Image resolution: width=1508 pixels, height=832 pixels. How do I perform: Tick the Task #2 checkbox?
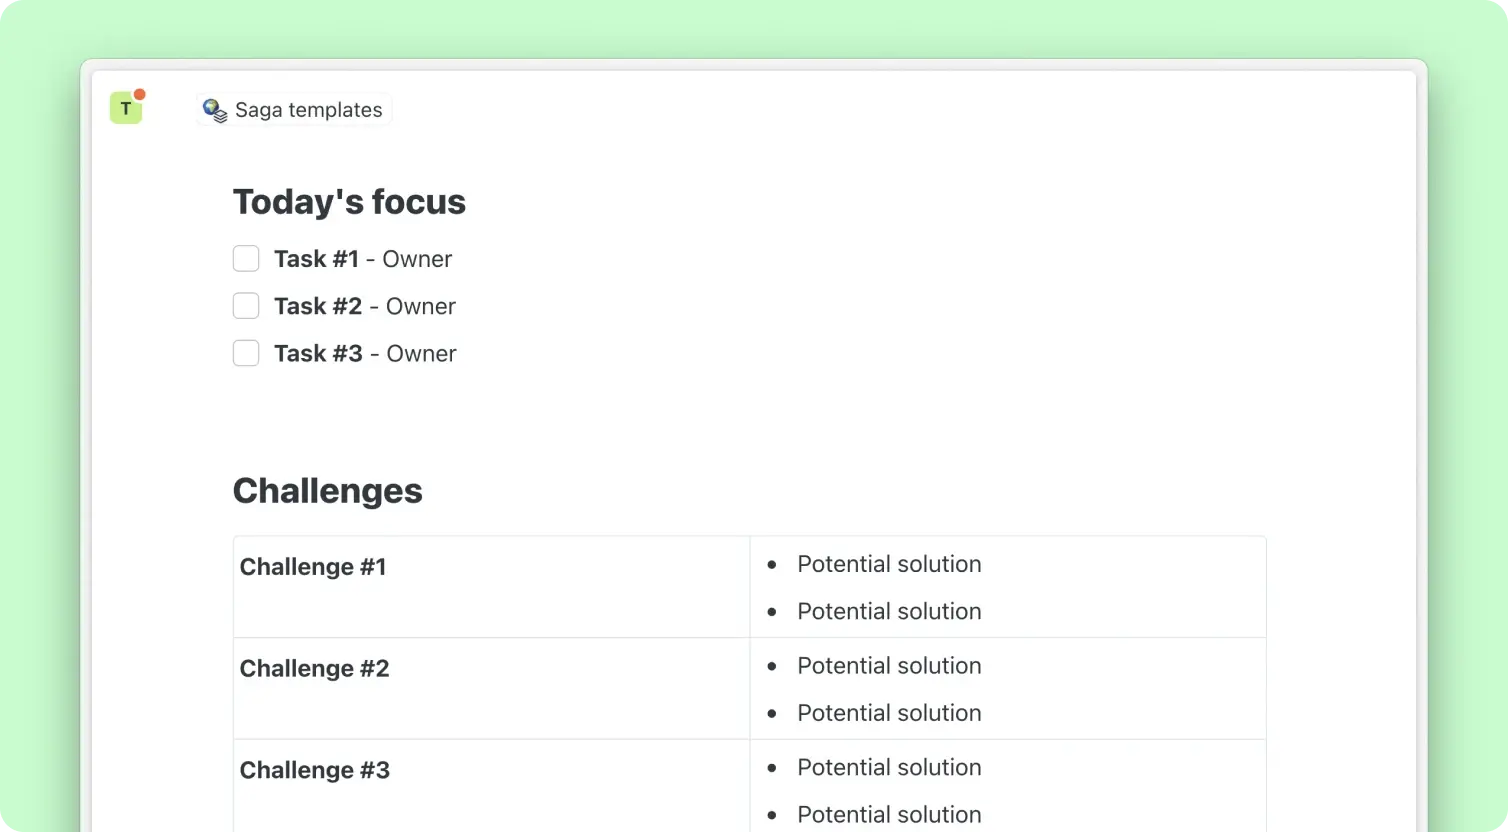tap(246, 306)
